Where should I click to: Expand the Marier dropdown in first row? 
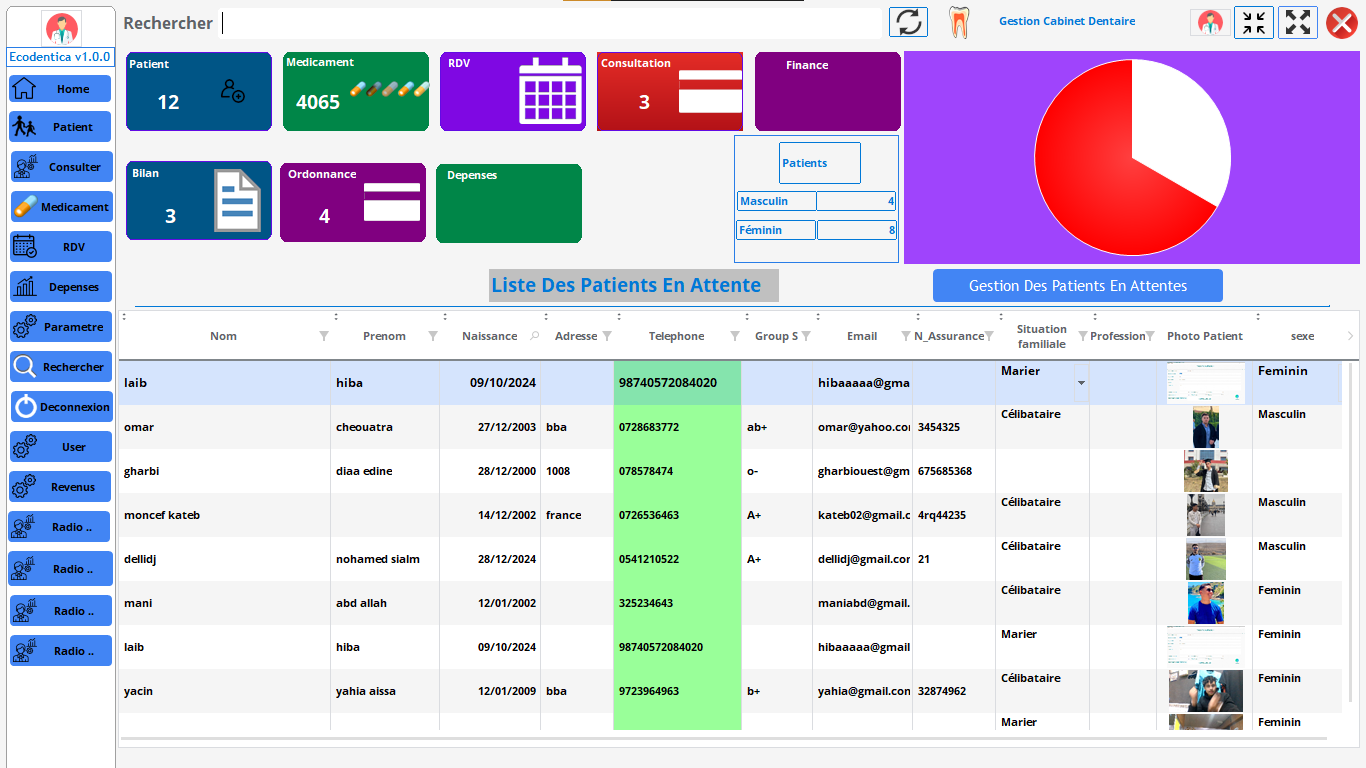point(1080,383)
